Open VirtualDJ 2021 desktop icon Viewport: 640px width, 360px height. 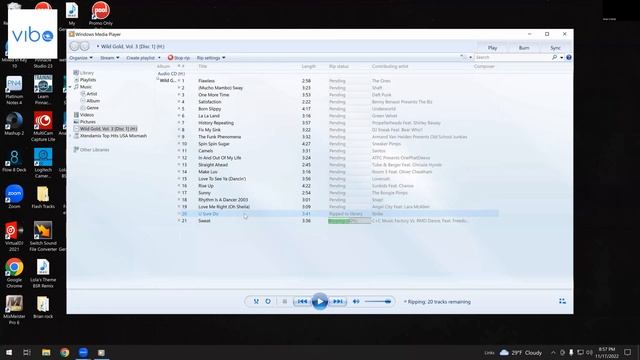pyautogui.click(x=14, y=236)
